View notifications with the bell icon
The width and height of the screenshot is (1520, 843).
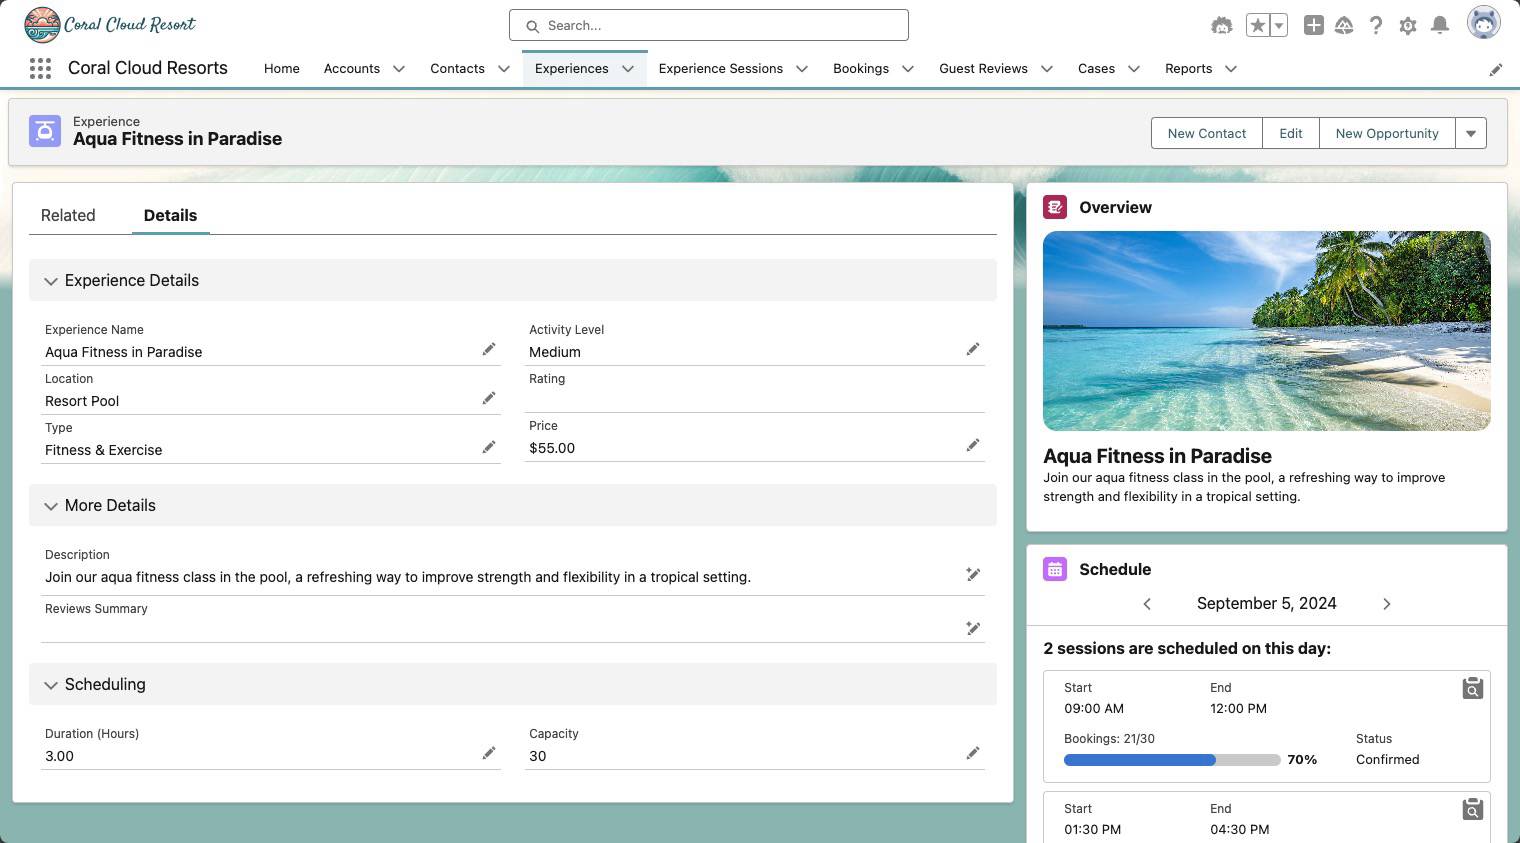1440,25
